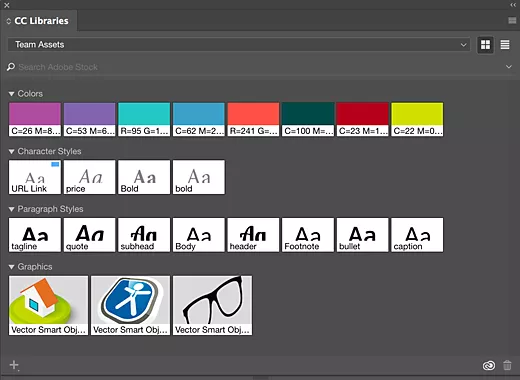Close the CC Libraries panel

coord(7,5)
